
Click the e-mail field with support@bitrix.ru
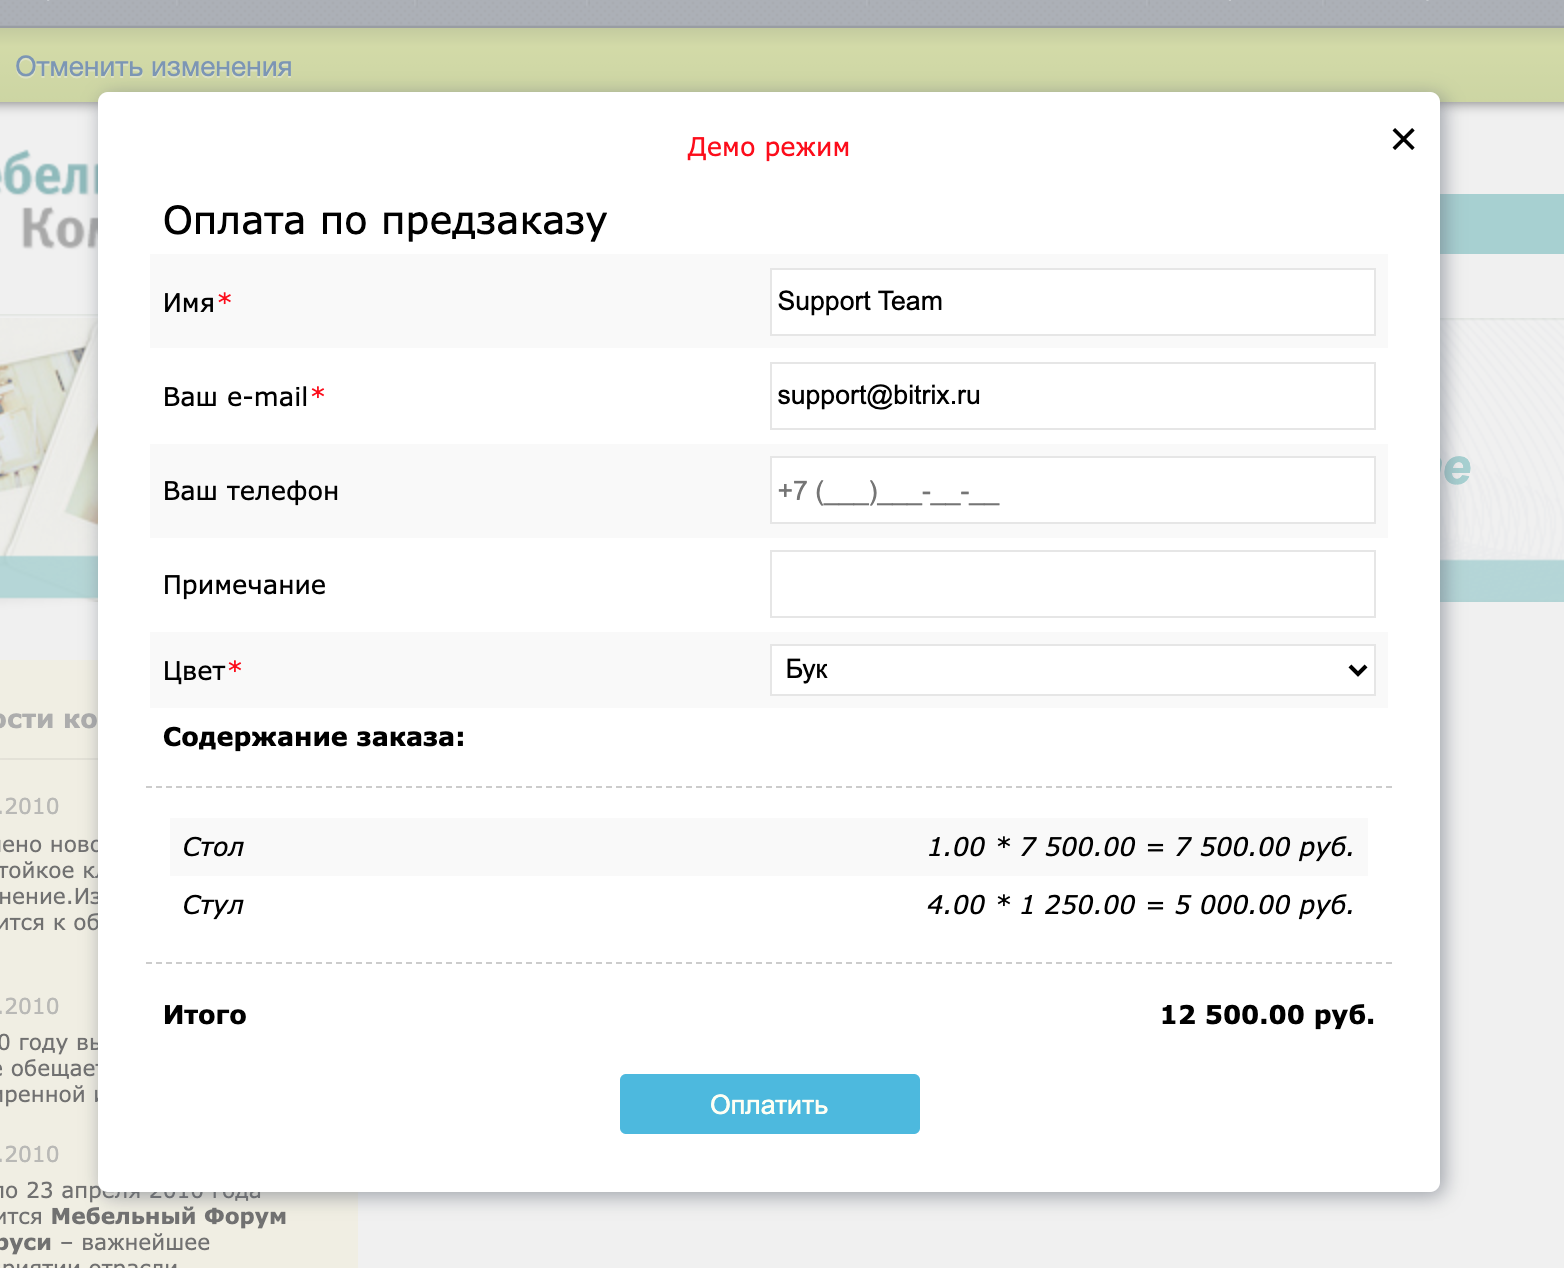click(1072, 396)
